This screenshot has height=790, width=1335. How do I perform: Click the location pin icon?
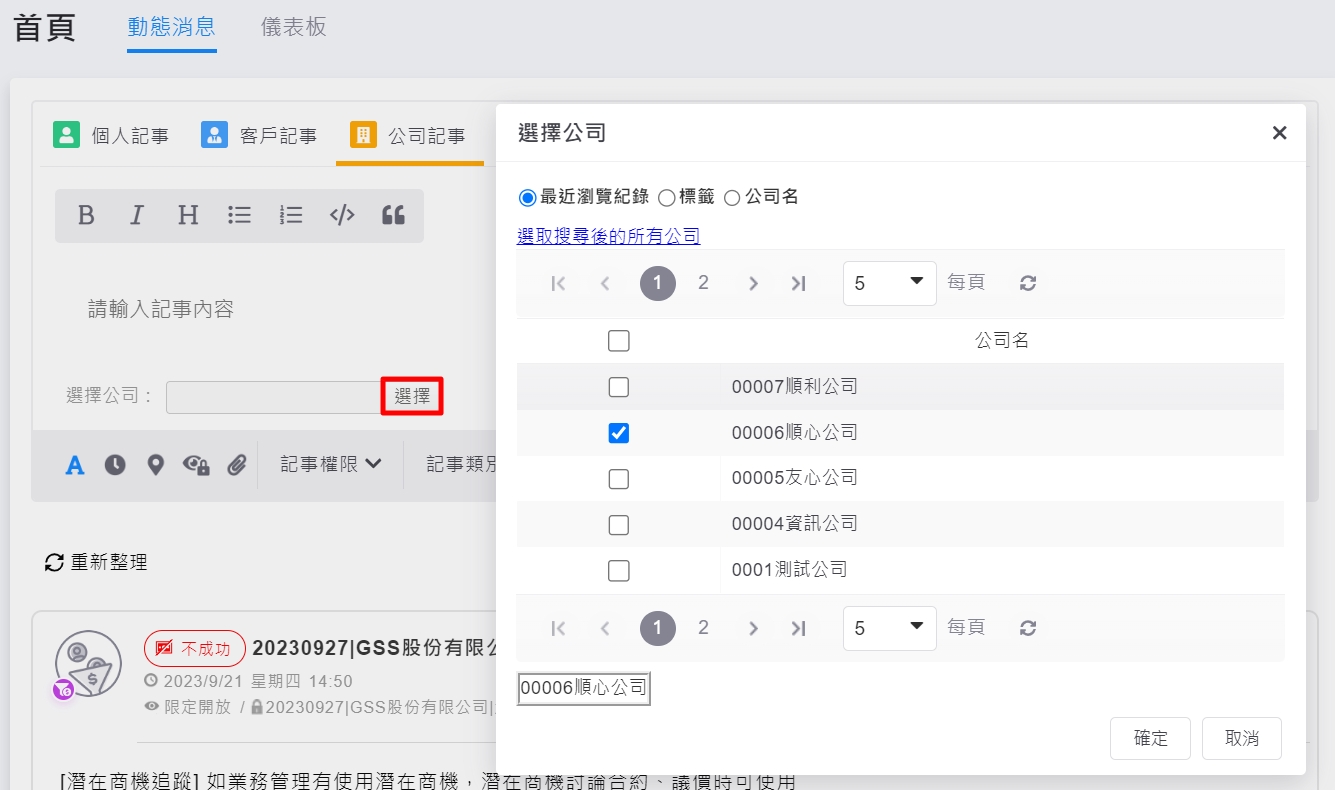155,464
